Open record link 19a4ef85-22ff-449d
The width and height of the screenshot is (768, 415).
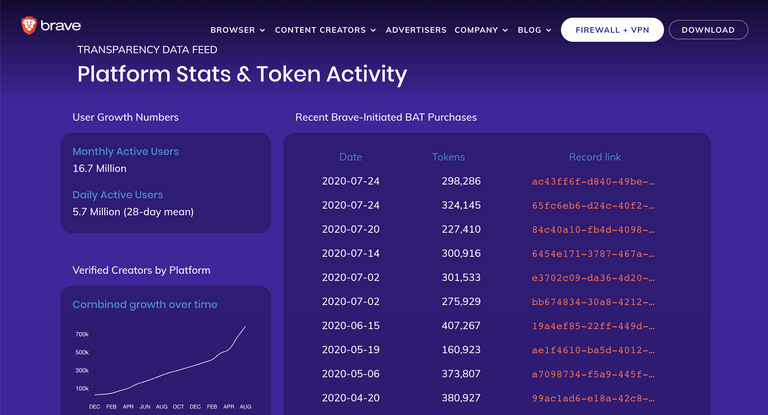(593, 326)
